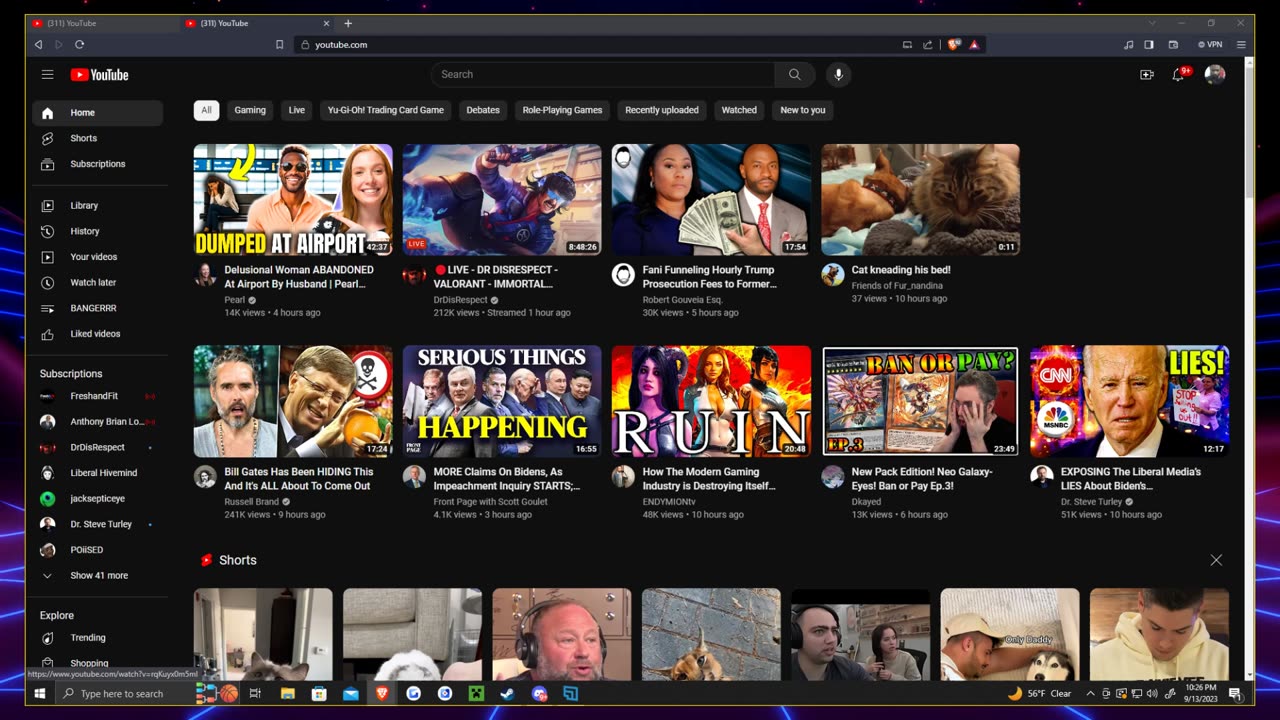1280x720 pixels.
Task: Click the Brave VPN button
Action: click(1210, 44)
